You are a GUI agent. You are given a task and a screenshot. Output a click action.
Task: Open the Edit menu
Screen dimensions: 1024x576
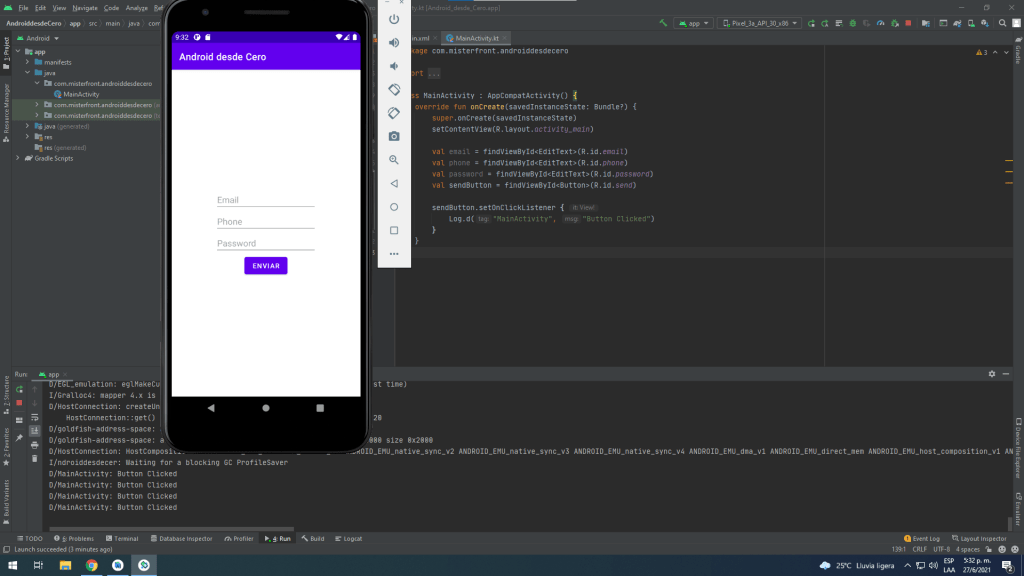pos(40,8)
